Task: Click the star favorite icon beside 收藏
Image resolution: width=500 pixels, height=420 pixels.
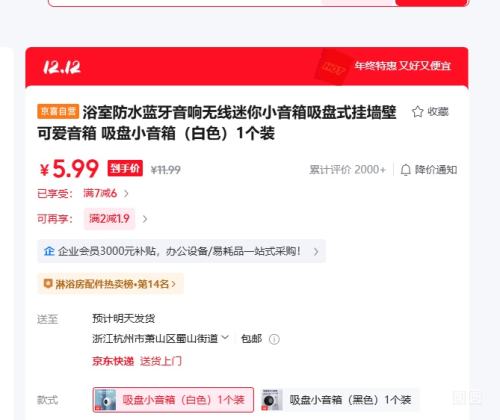Action: [417, 112]
